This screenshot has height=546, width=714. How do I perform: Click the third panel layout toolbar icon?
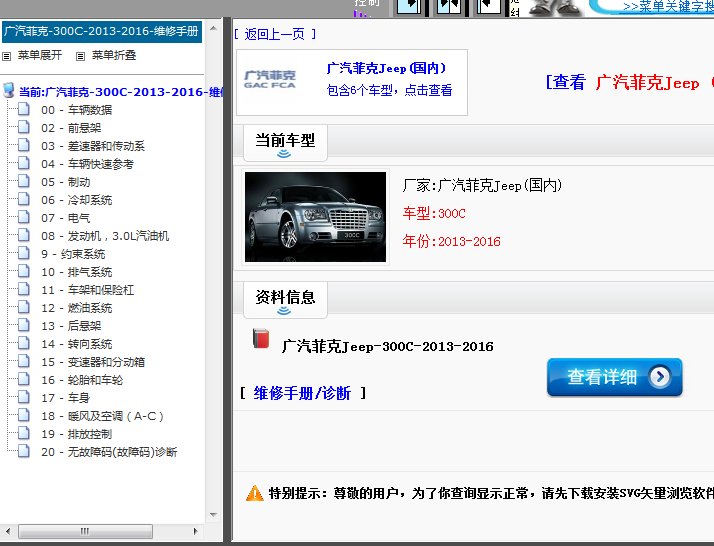489,6
